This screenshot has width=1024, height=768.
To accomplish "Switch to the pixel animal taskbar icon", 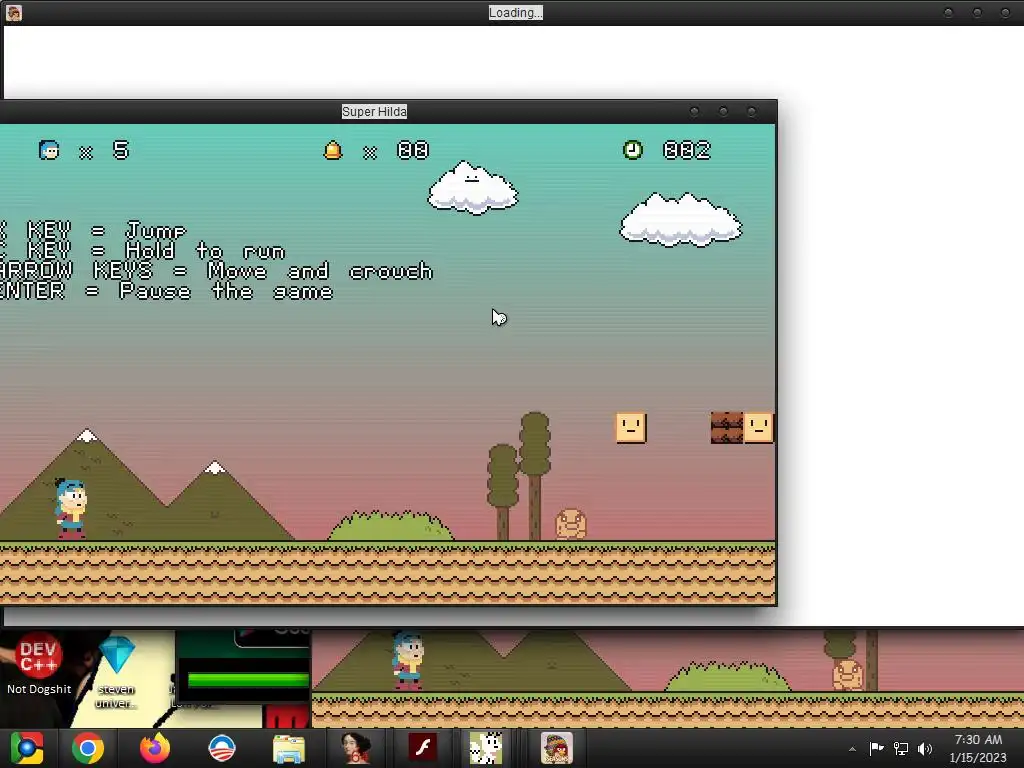I will [486, 748].
